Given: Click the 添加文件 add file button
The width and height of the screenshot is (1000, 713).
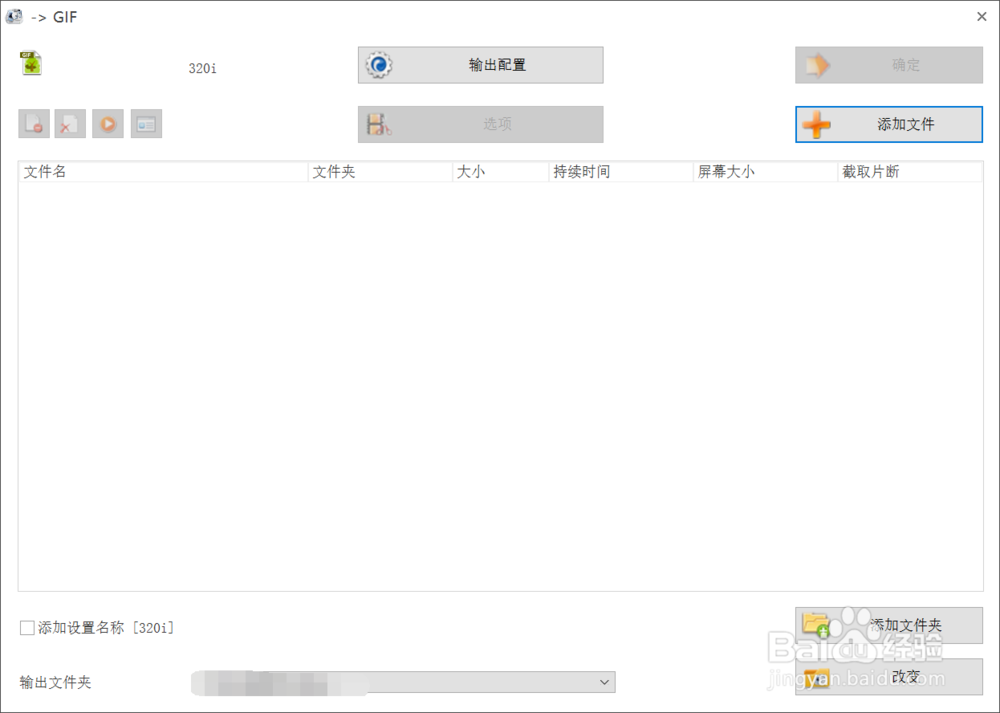Looking at the screenshot, I should (x=888, y=124).
